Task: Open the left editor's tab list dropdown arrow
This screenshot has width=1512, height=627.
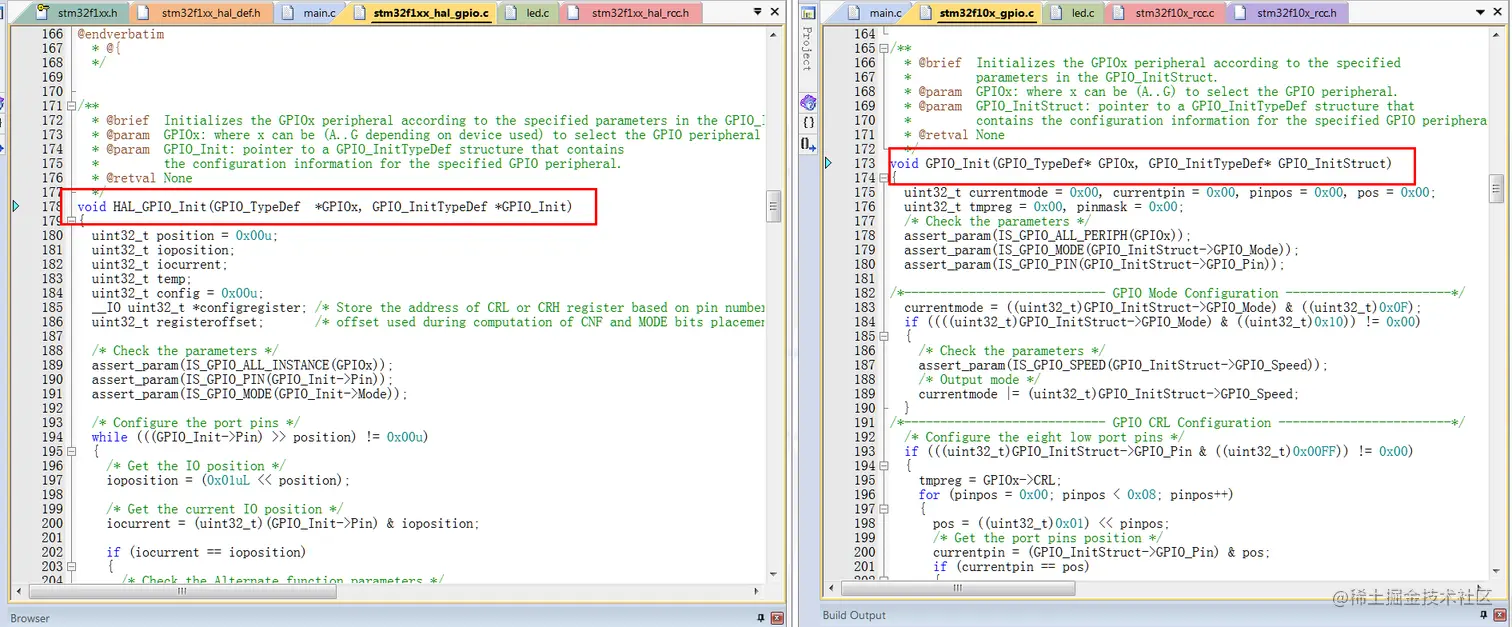Action: (x=757, y=13)
